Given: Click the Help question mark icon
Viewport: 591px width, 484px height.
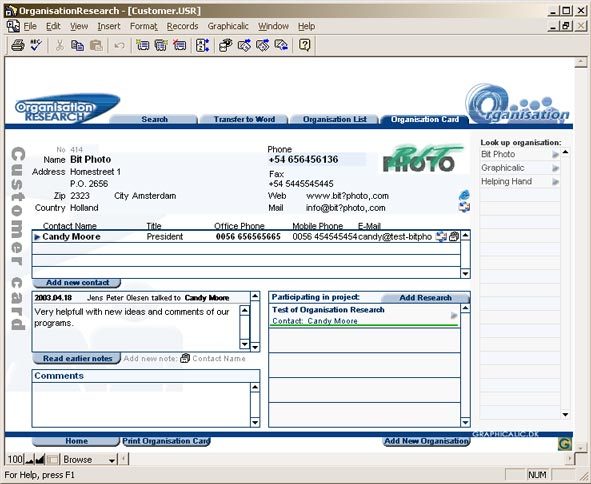Looking at the screenshot, I should [304, 46].
